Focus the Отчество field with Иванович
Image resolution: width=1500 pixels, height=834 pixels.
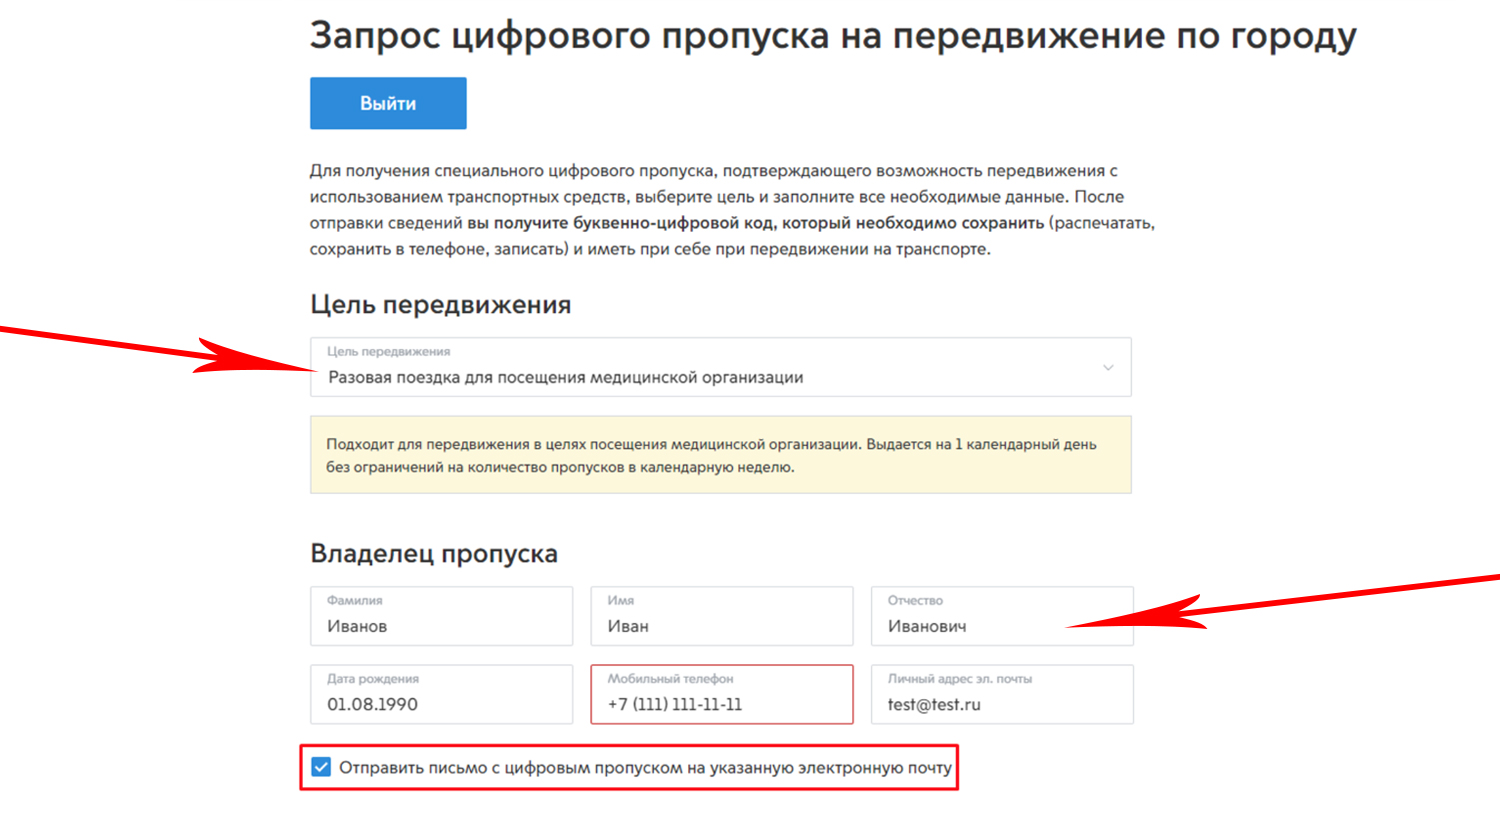click(1002, 616)
